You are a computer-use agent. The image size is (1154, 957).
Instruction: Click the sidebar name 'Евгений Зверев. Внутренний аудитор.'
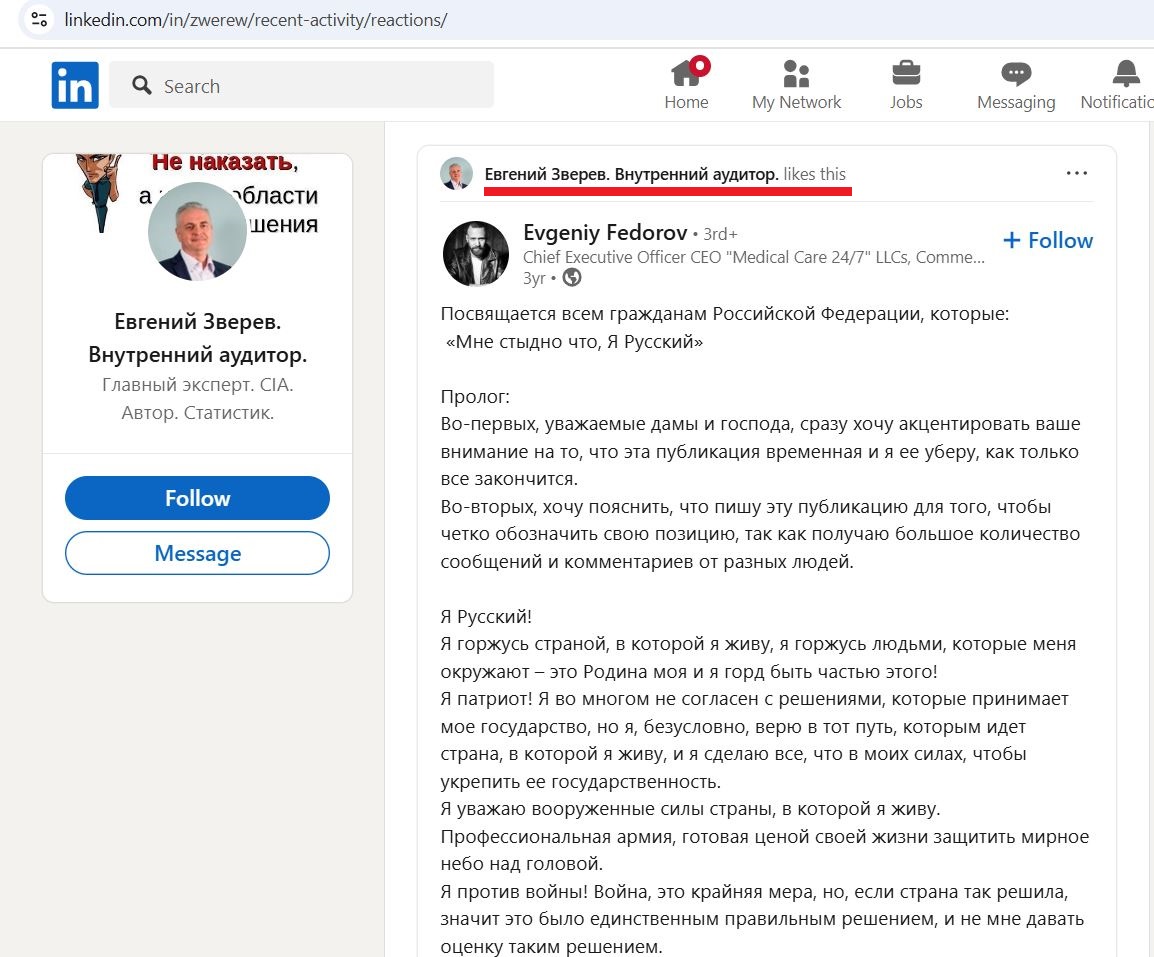[x=197, y=338]
